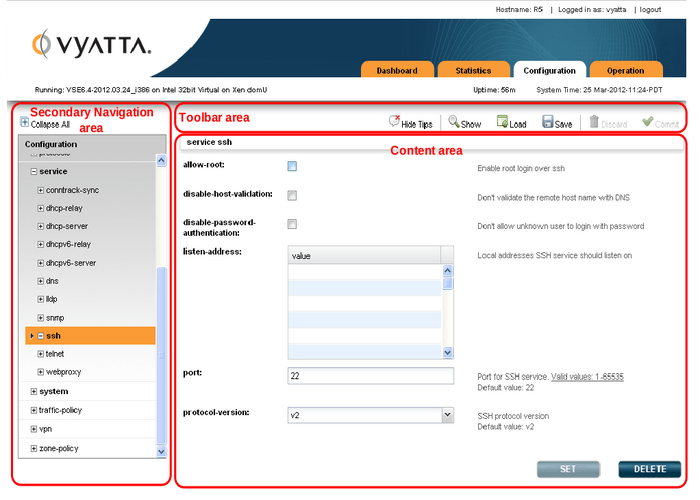Click the first listen-address row
700x500 pixels.
(365, 271)
